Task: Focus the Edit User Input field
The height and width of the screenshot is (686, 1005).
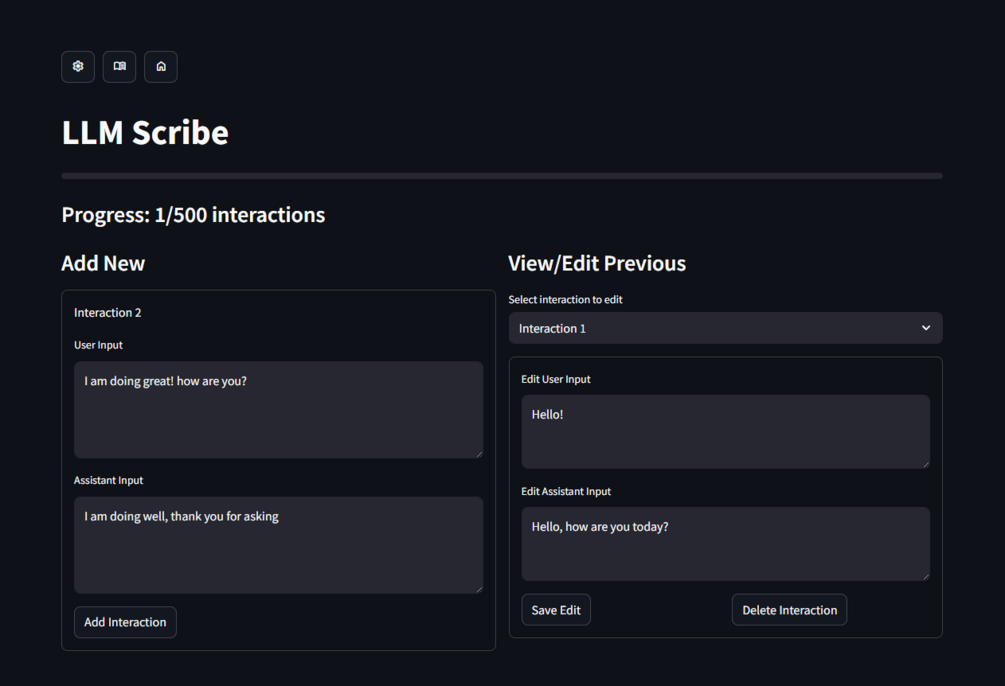Action: (725, 431)
